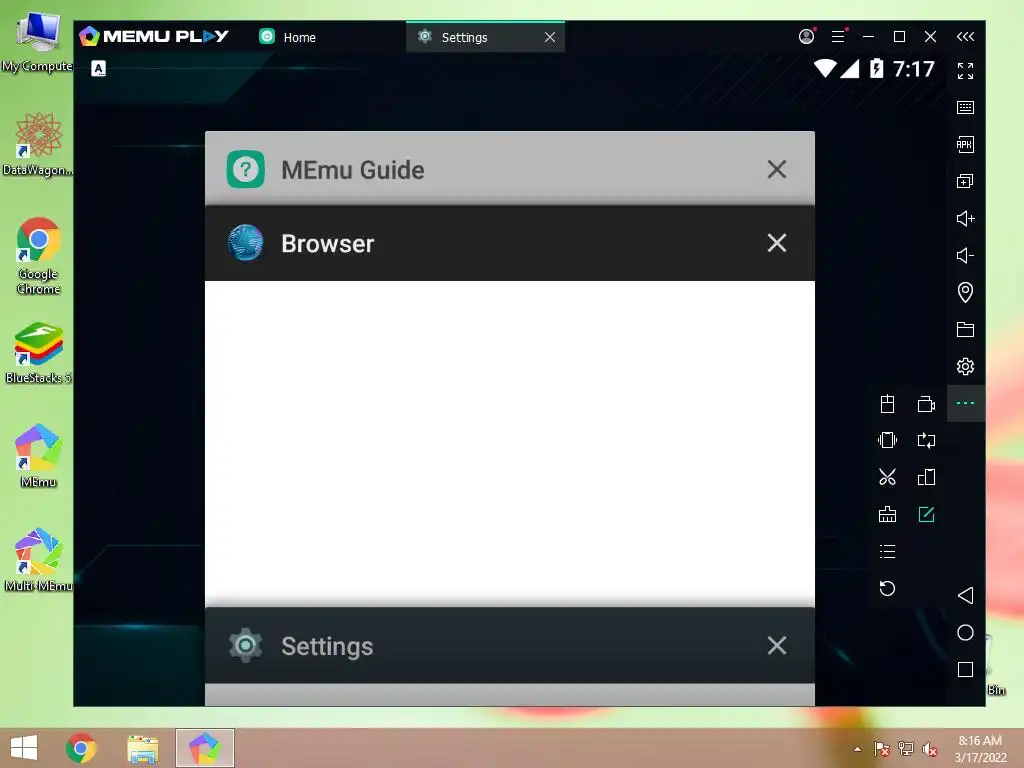The width and height of the screenshot is (1024, 768).
Task: Click the network tray icon
Action: pyautogui.click(x=906, y=749)
